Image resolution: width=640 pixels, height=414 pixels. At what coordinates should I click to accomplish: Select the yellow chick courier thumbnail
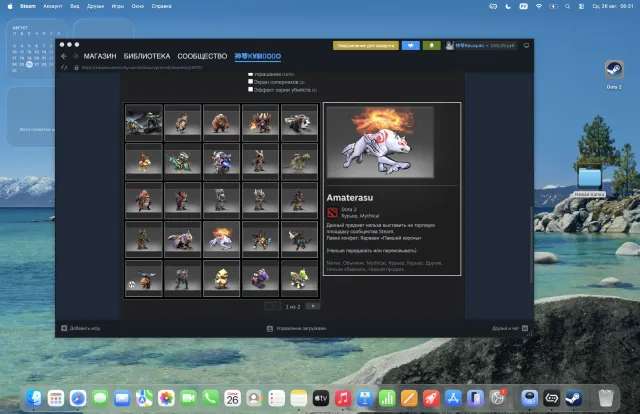tap(222, 278)
